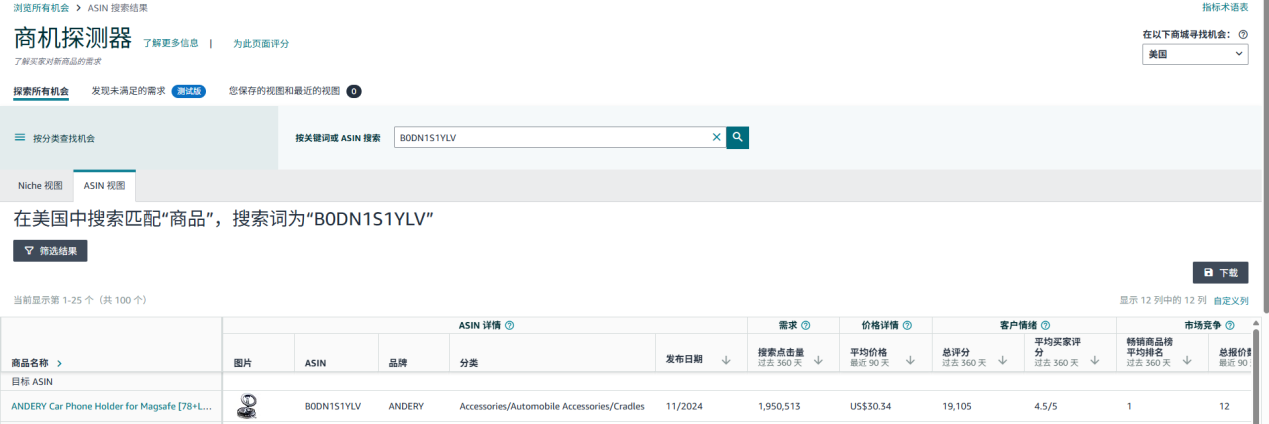This screenshot has width=1269, height=424.
Task: Click the 按分类查找机会 label
Action: click(64, 139)
